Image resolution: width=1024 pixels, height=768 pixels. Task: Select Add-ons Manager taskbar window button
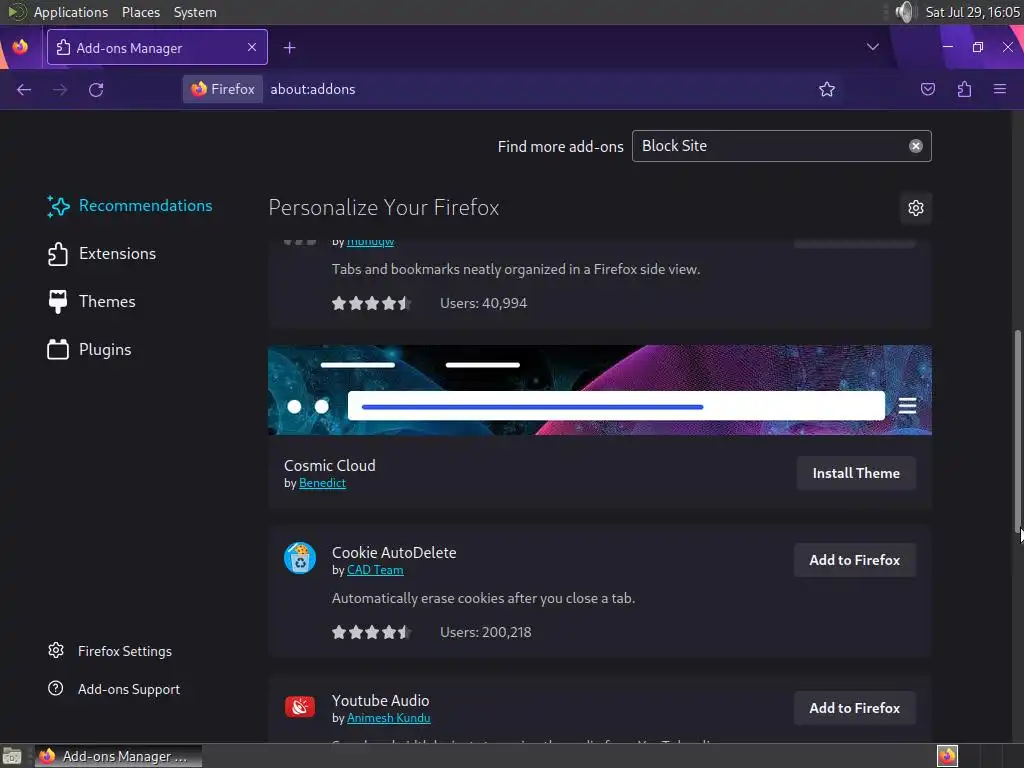pyautogui.click(x=118, y=756)
